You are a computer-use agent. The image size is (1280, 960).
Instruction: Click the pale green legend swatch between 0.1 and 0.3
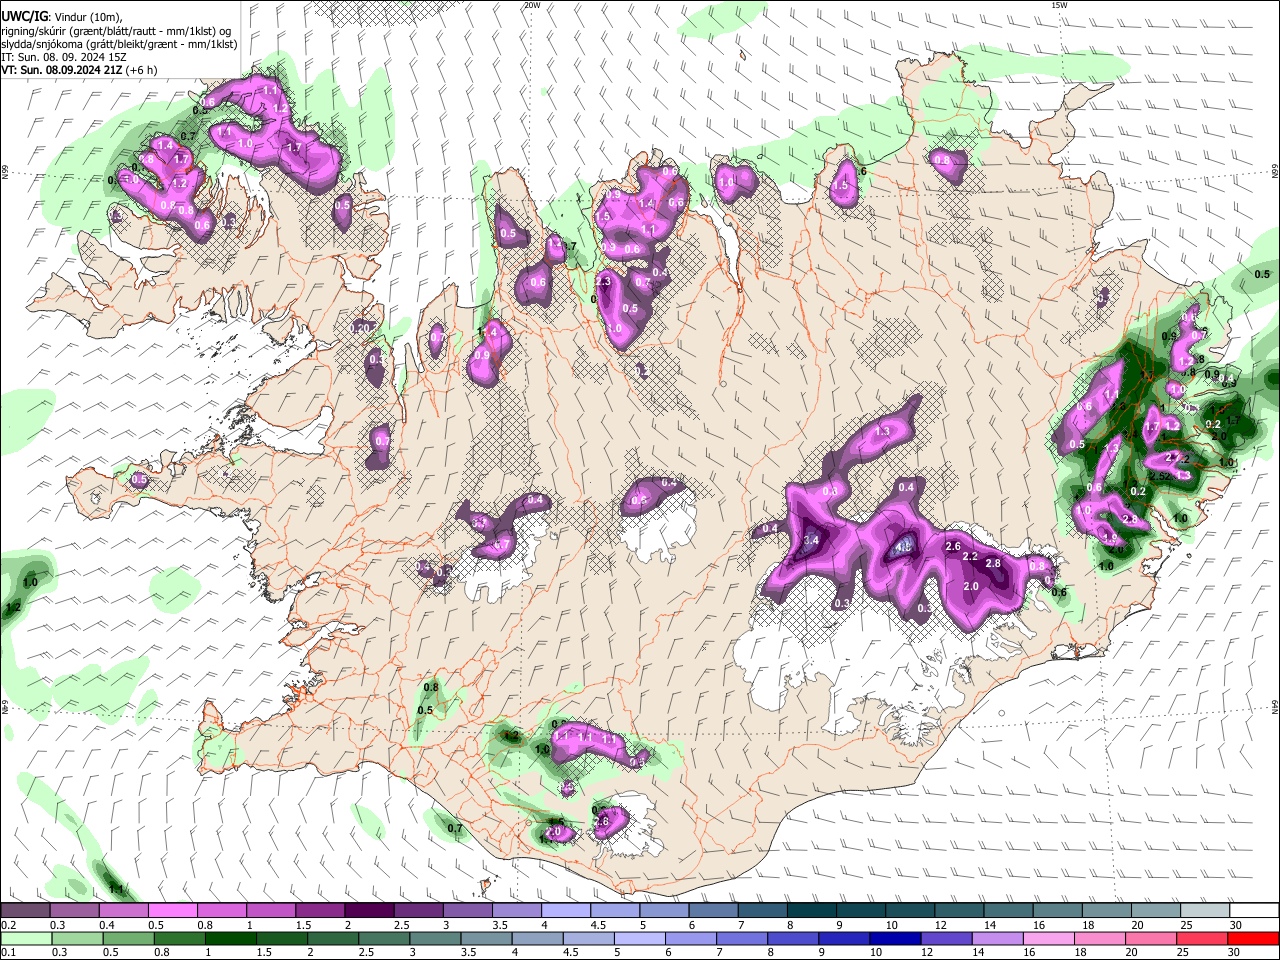click(x=27, y=939)
